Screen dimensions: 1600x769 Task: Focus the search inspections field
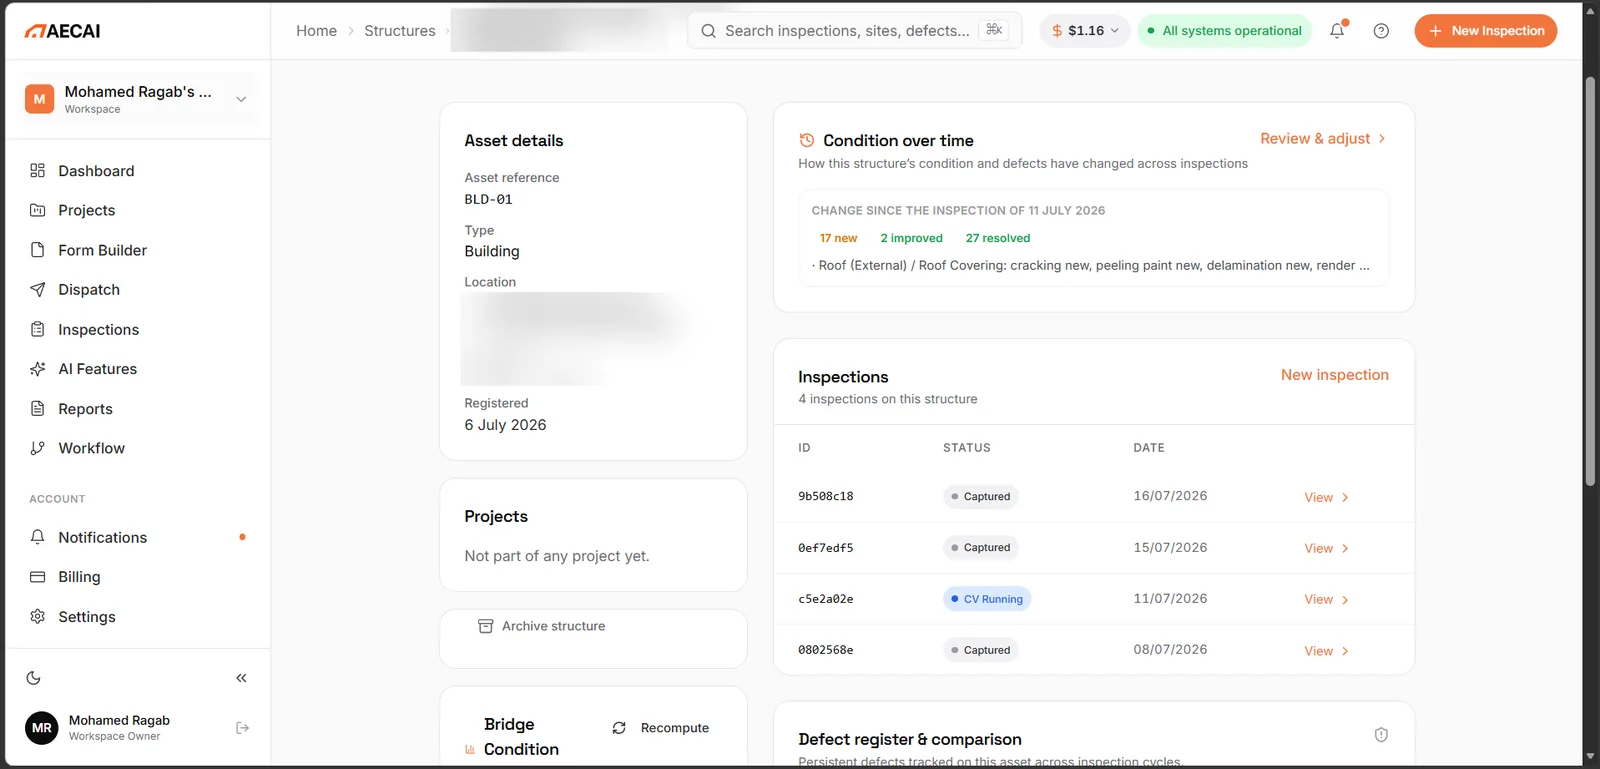pyautogui.click(x=855, y=31)
